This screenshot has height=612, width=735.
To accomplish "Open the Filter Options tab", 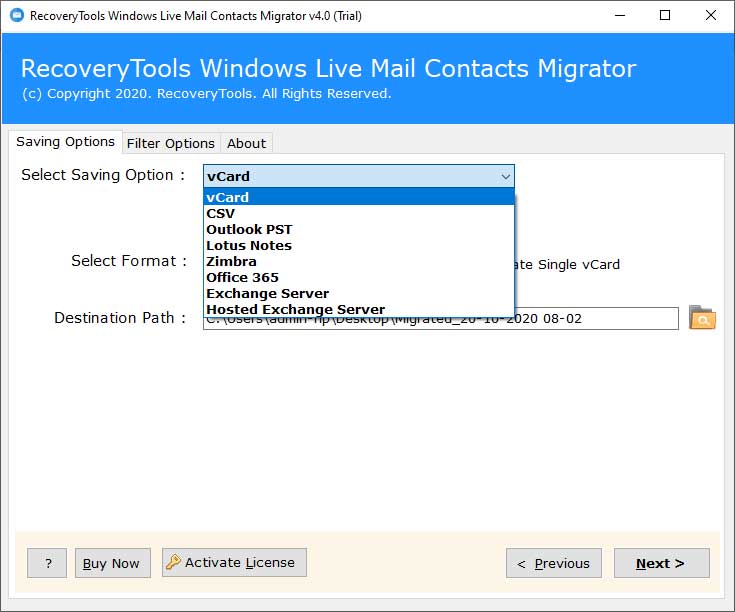I will tap(171, 143).
